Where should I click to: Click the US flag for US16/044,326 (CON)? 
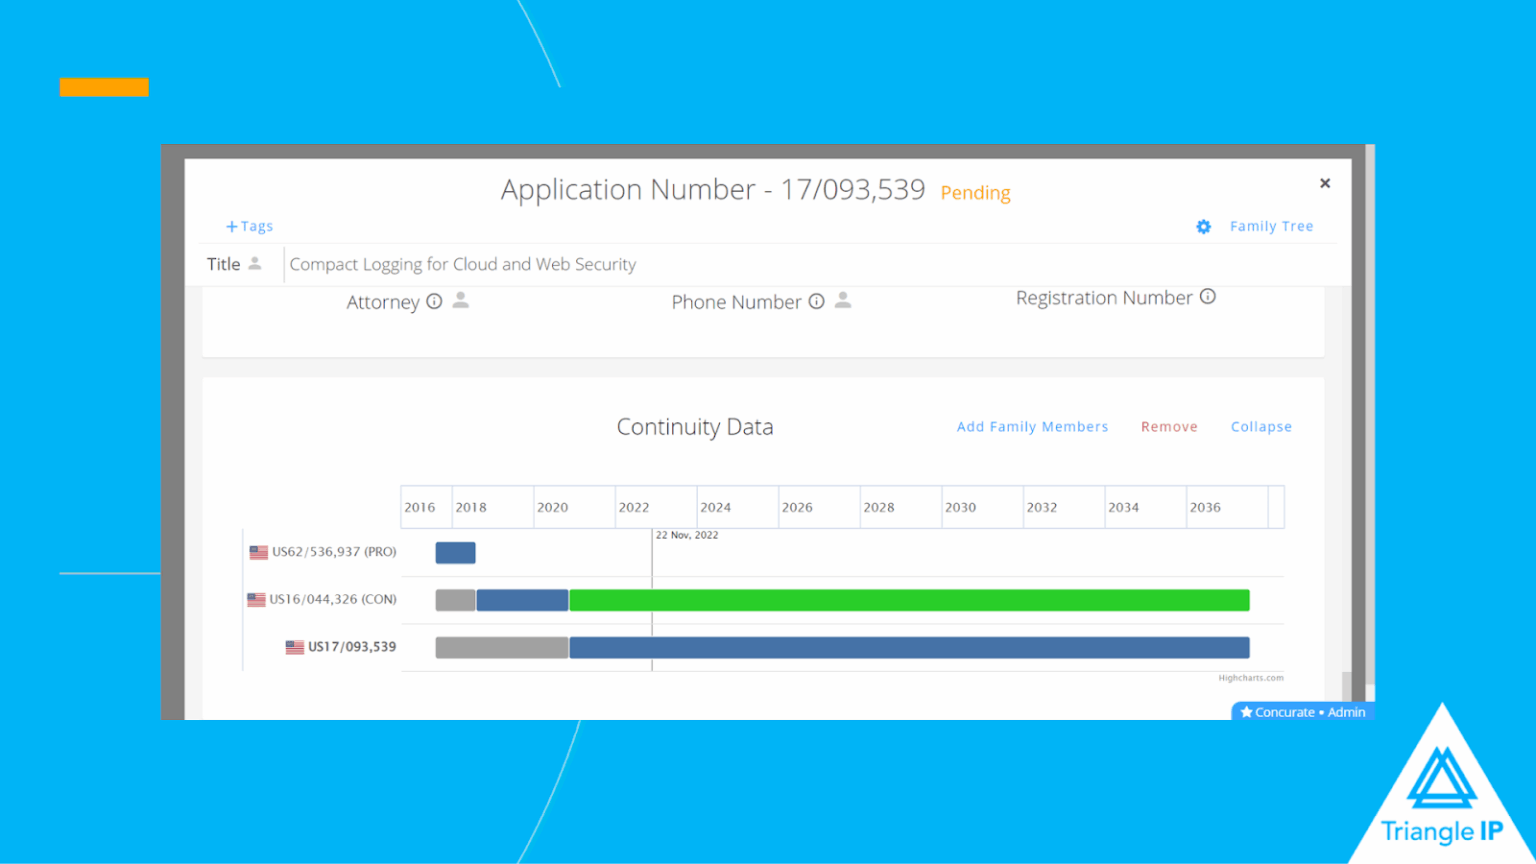pos(256,600)
